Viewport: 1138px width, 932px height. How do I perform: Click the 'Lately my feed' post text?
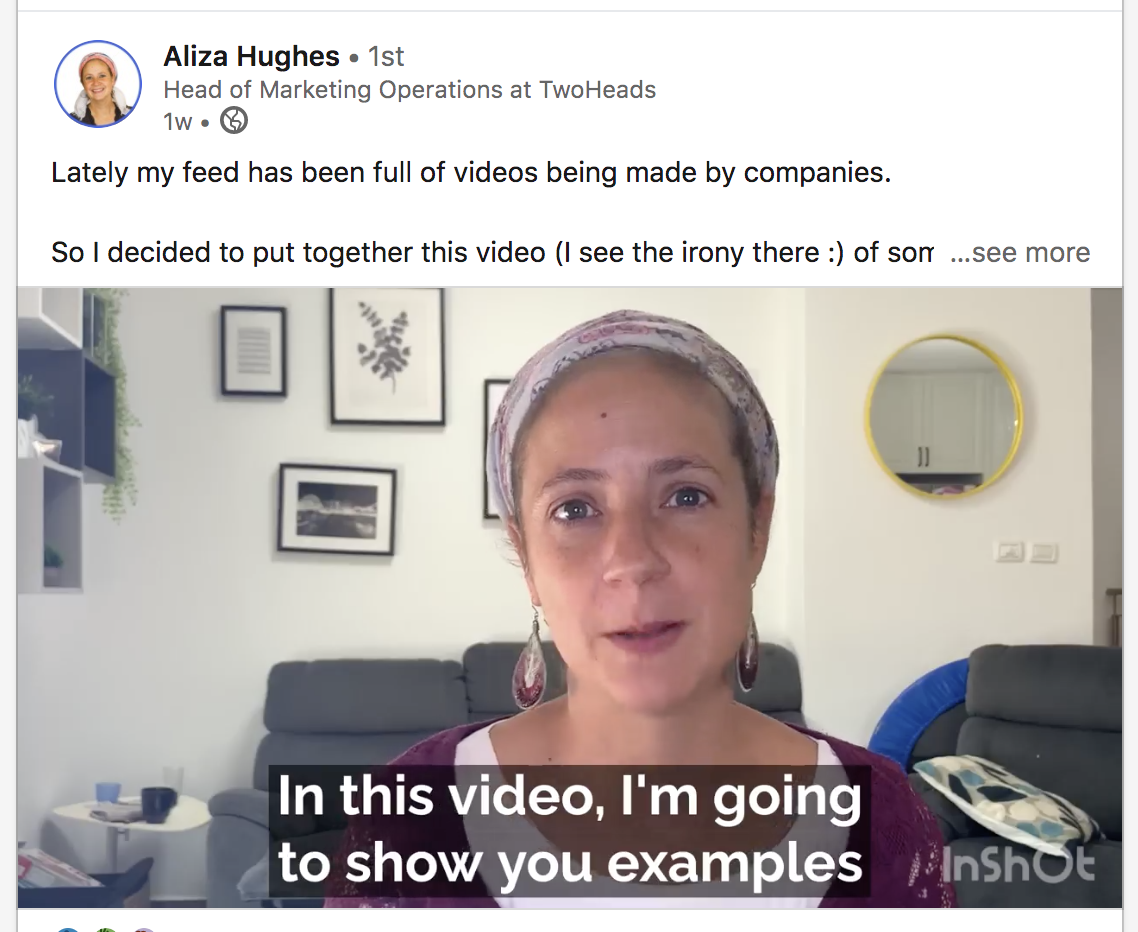pos(471,173)
